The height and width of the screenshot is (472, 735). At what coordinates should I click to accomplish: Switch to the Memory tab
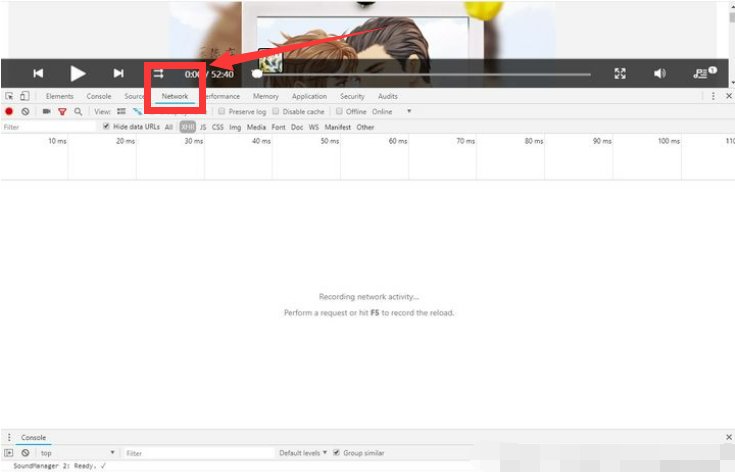point(266,96)
